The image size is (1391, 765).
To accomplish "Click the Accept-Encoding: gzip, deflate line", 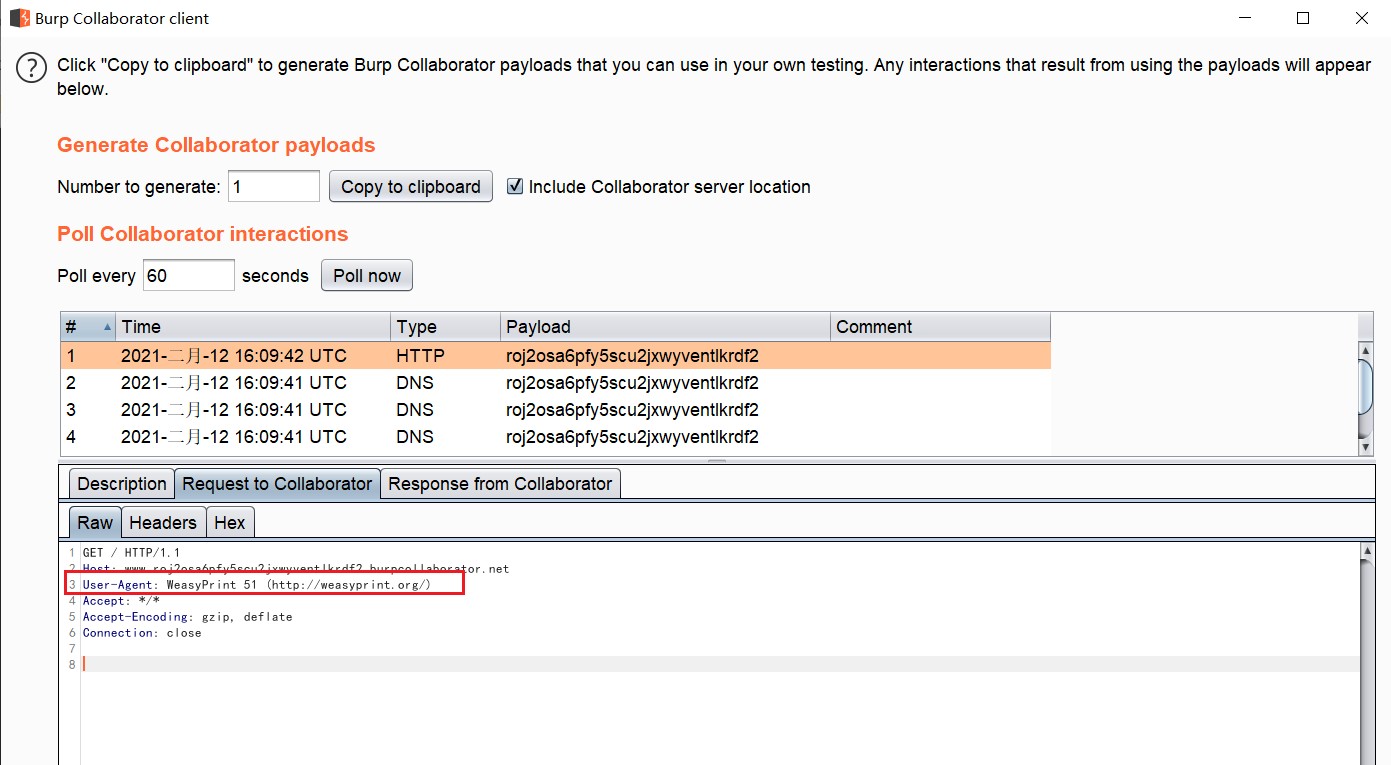I will (188, 617).
